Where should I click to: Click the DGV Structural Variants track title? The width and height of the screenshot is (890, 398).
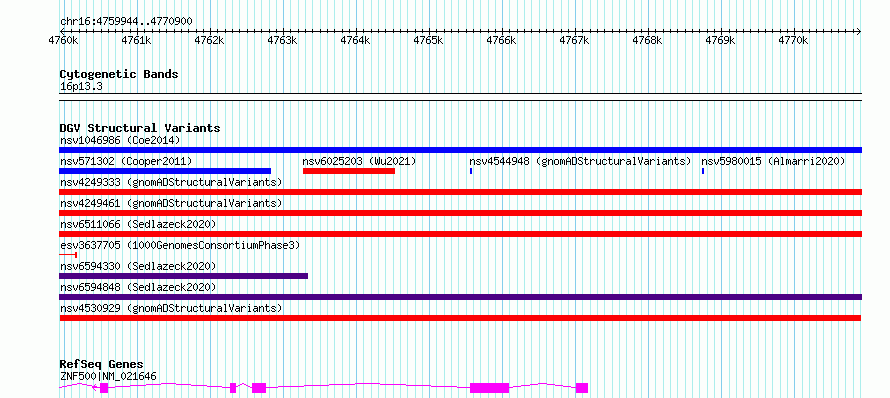(140, 128)
